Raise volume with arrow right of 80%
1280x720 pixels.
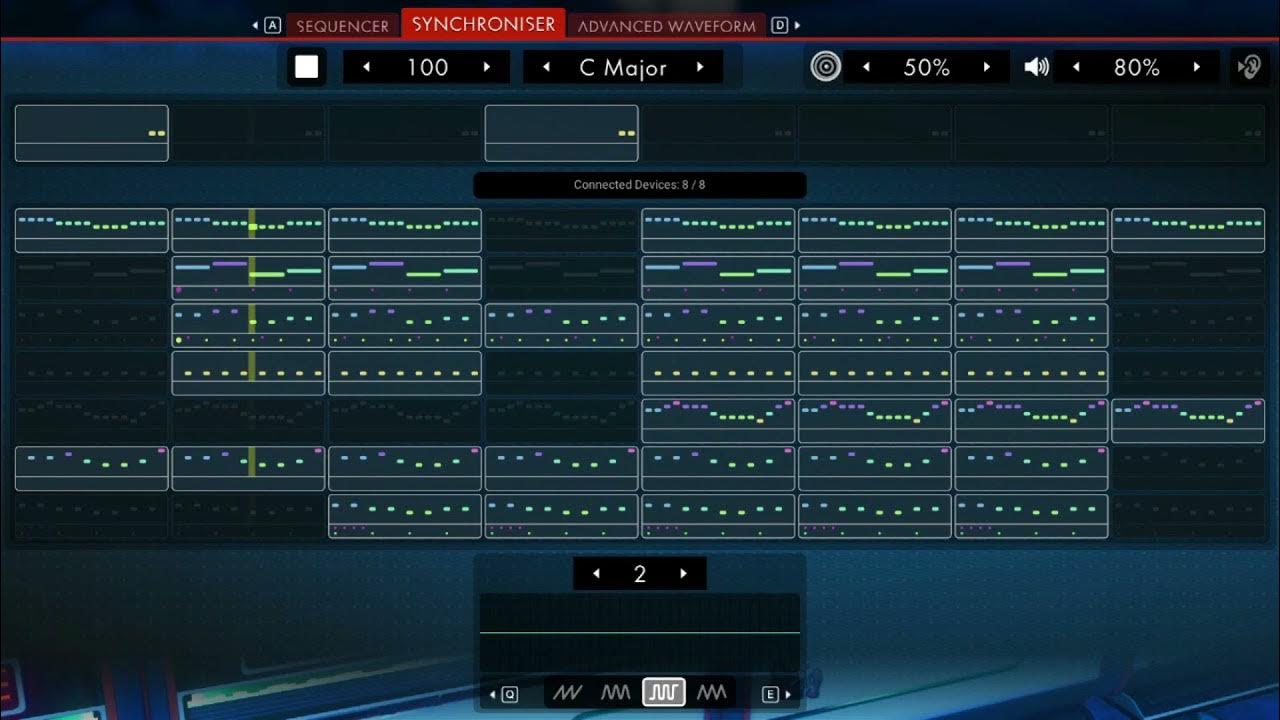coord(1197,67)
